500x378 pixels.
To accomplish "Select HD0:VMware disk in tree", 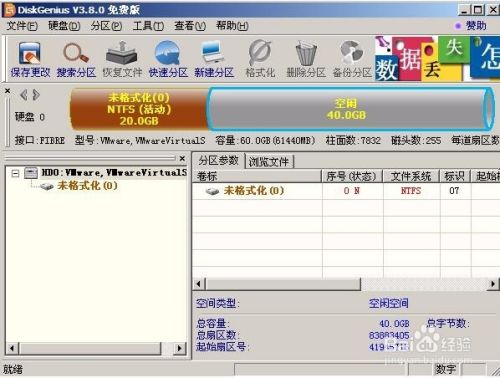I will click(x=114, y=173).
